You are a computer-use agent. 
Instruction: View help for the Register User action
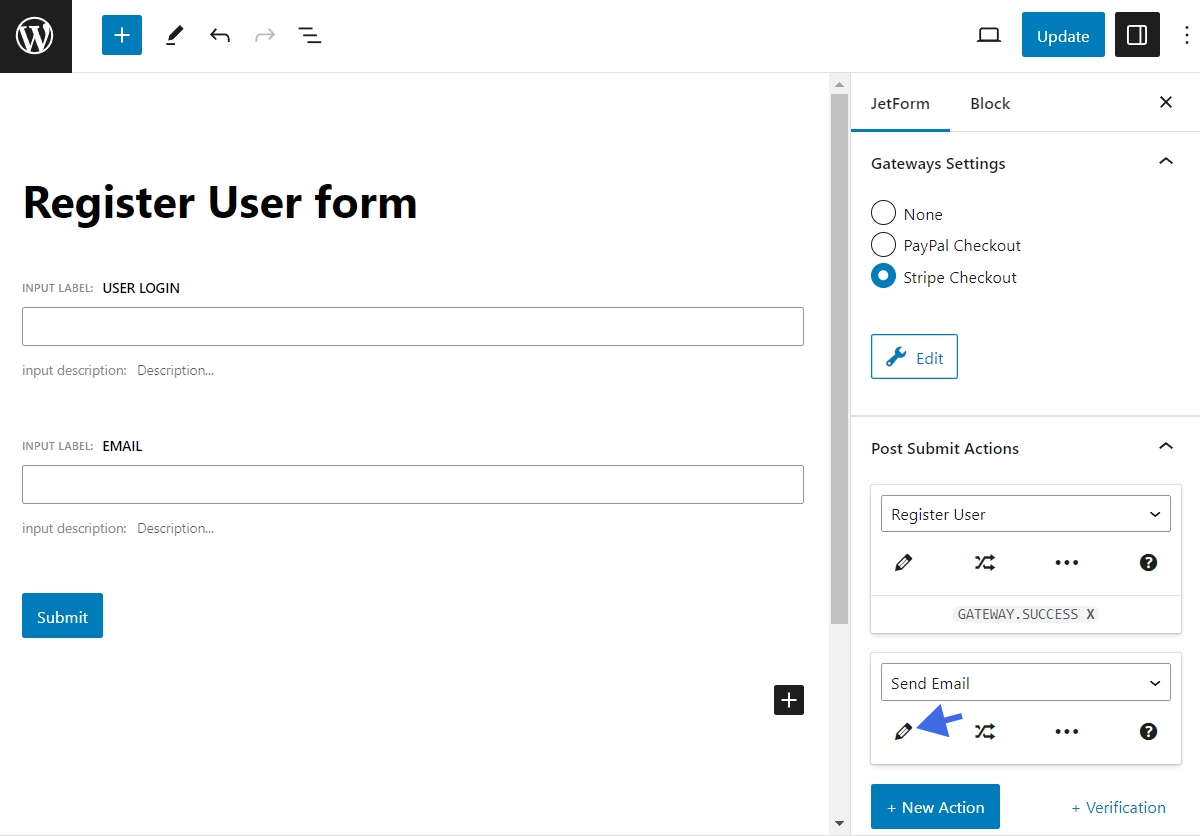(x=1147, y=562)
